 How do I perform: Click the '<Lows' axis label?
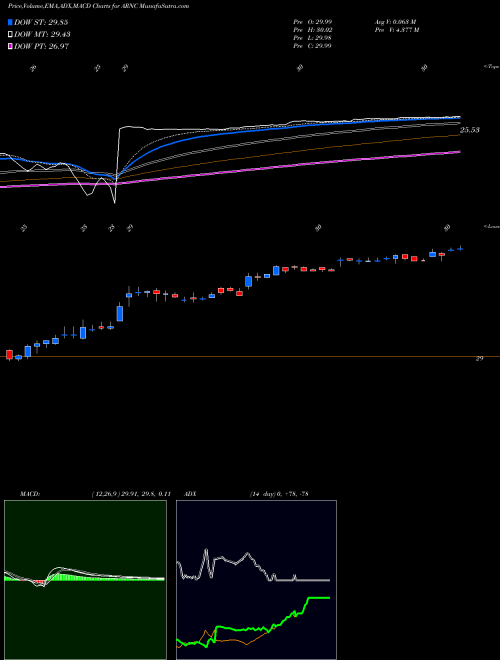tap(492, 226)
